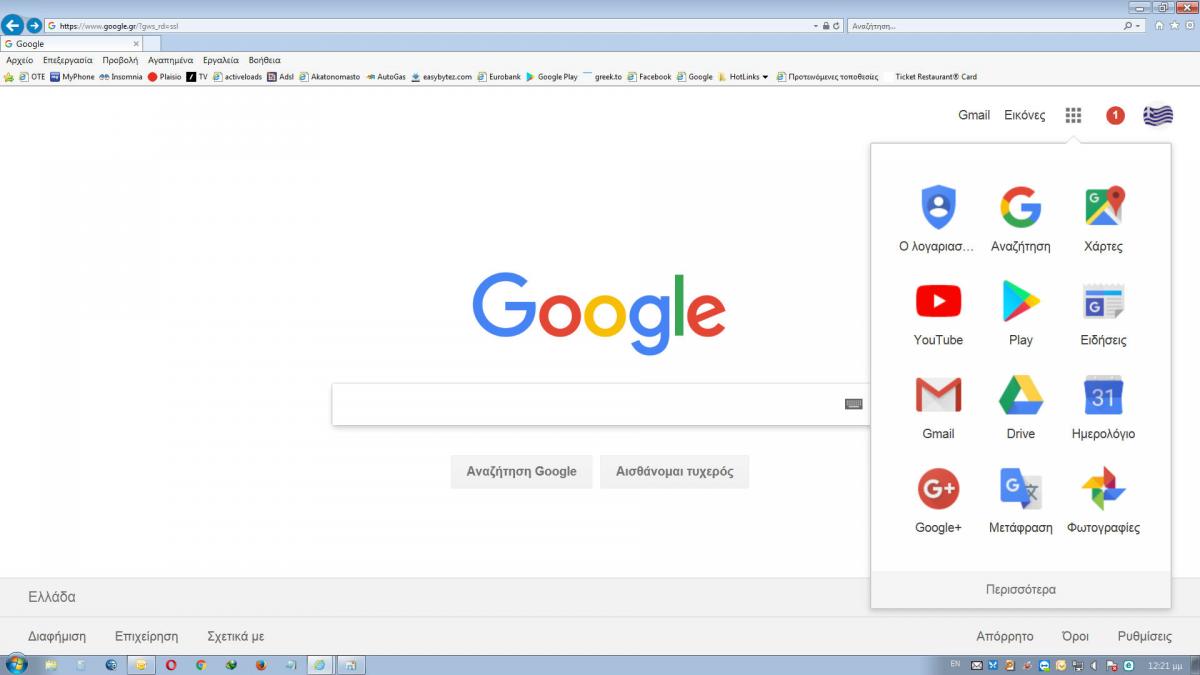This screenshot has height=675, width=1200.
Task: Open a new blank tab
Action: point(152,44)
